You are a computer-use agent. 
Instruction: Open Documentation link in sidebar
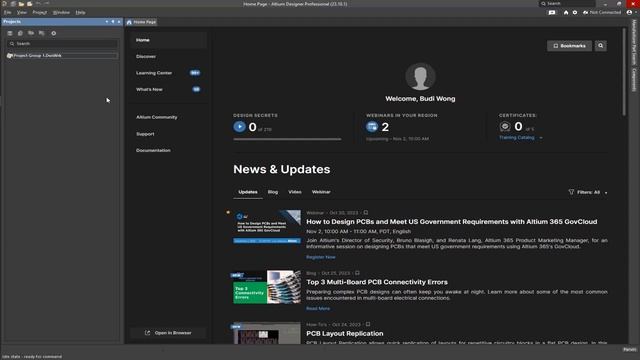[153, 150]
